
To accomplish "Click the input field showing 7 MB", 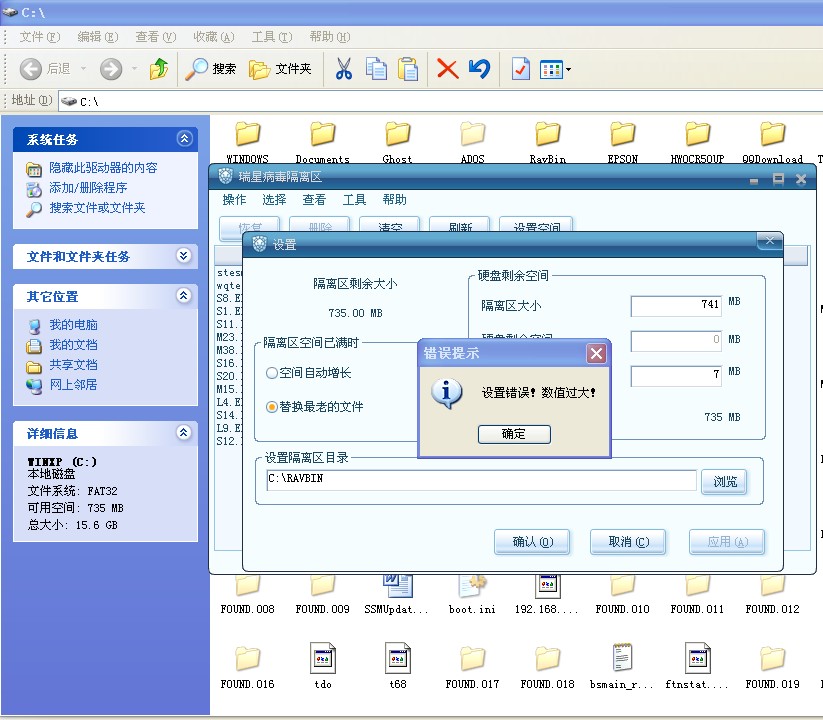I will coord(676,376).
